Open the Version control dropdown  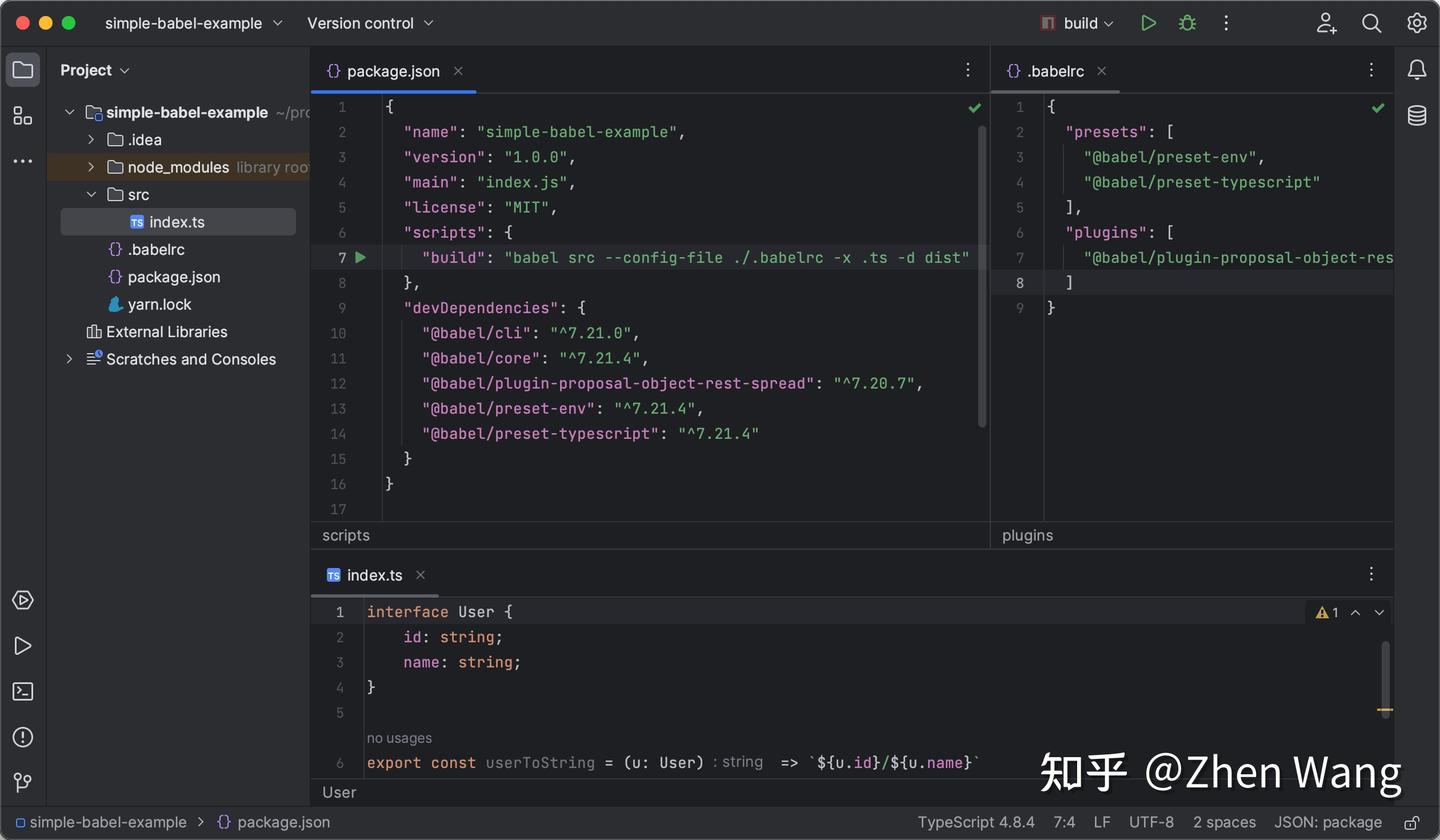(x=370, y=23)
